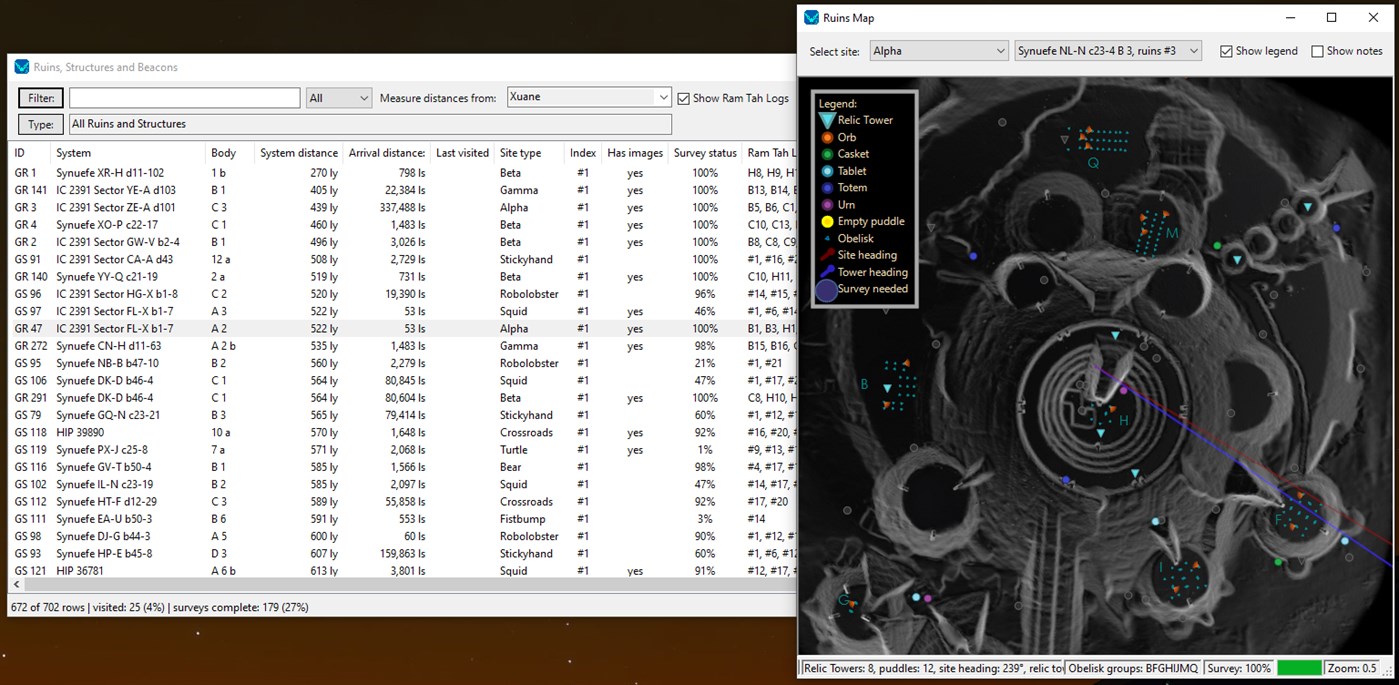Click the Relic Tower icon in the legend

(825, 120)
